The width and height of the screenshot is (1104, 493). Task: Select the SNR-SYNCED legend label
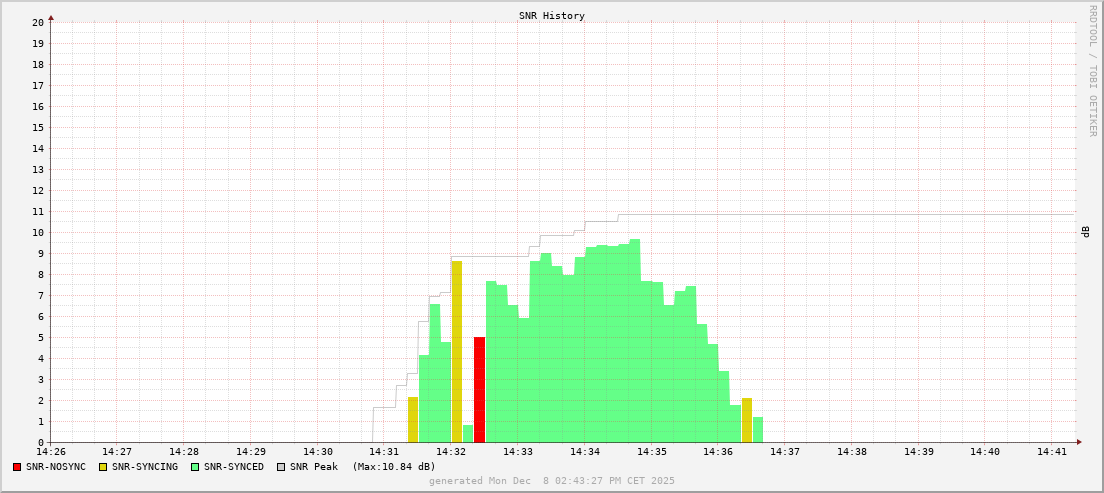[x=233, y=467]
